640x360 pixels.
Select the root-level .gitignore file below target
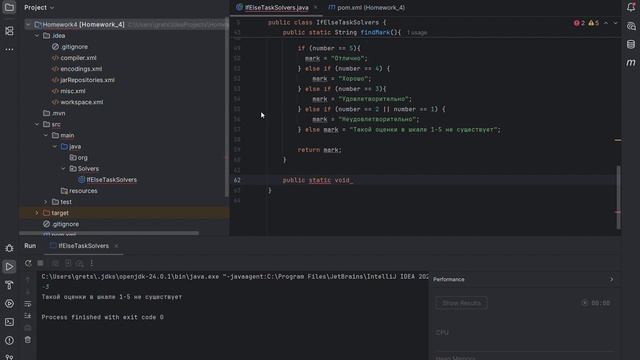pos(65,224)
